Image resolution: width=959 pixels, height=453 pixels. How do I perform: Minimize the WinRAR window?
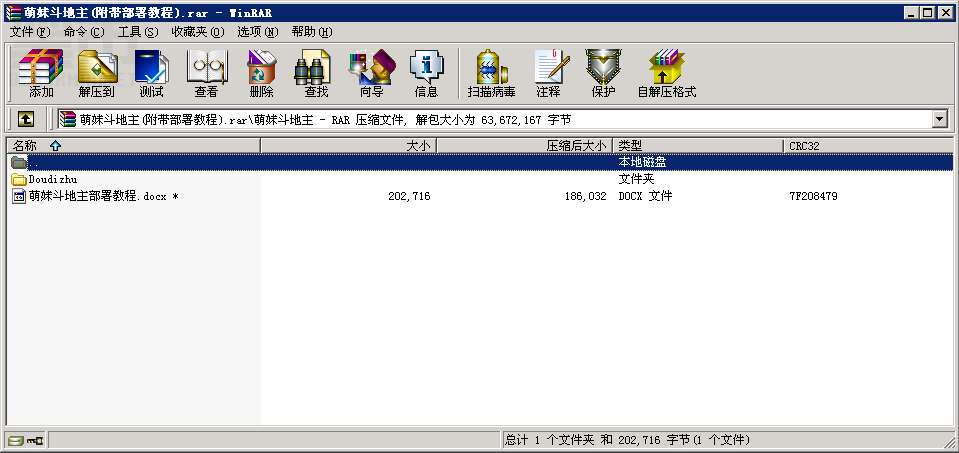(913, 12)
